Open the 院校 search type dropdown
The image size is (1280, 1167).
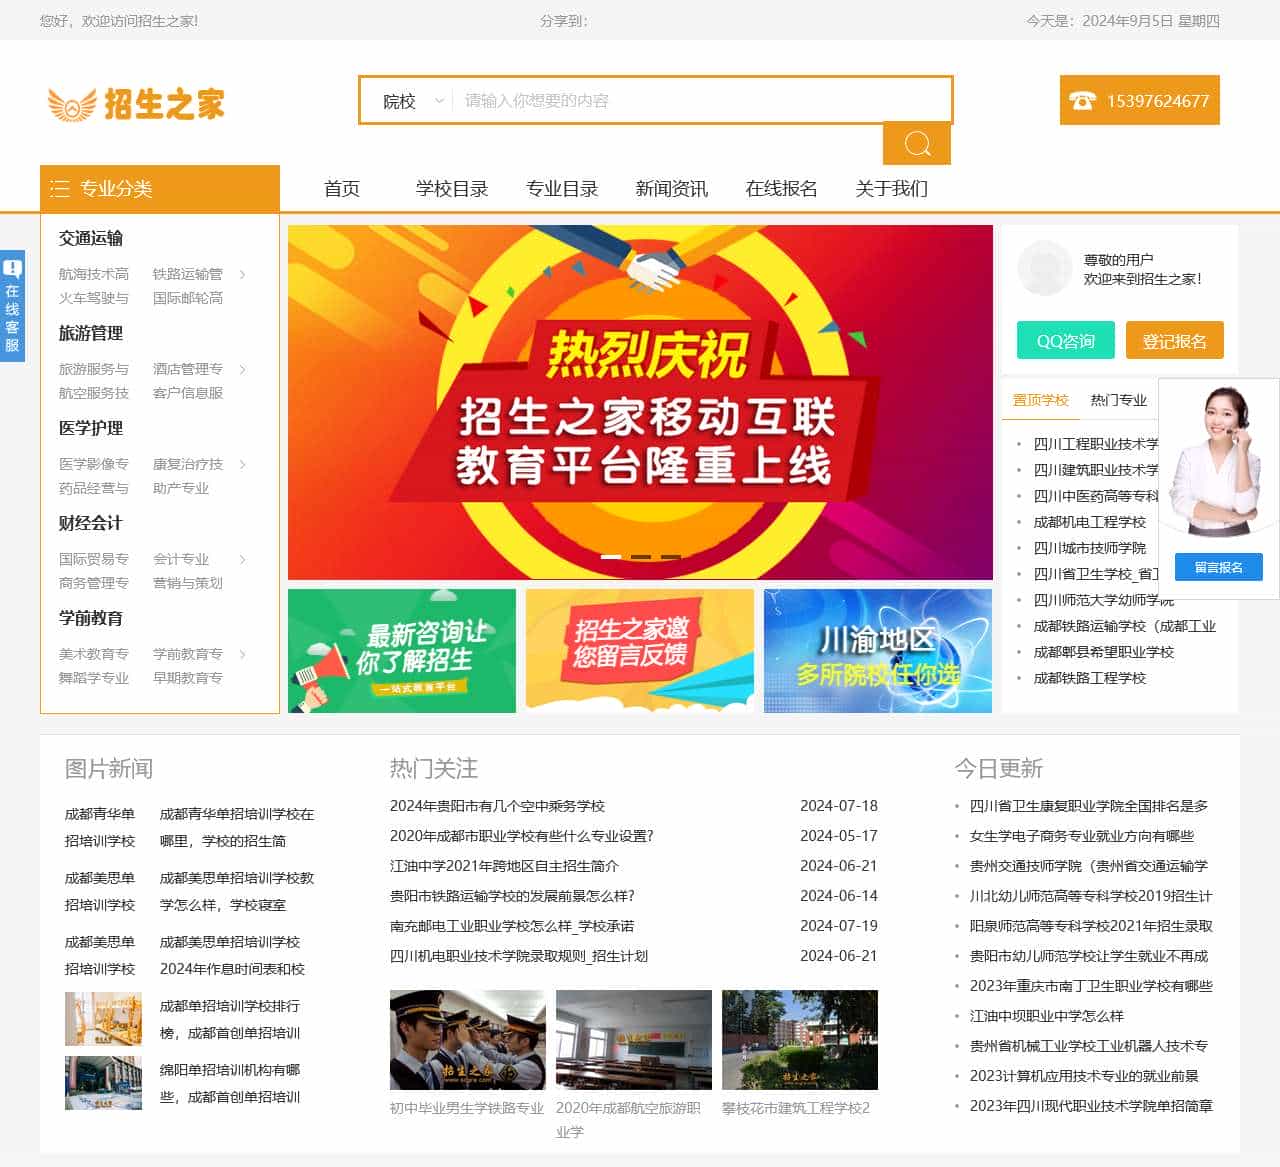click(413, 101)
